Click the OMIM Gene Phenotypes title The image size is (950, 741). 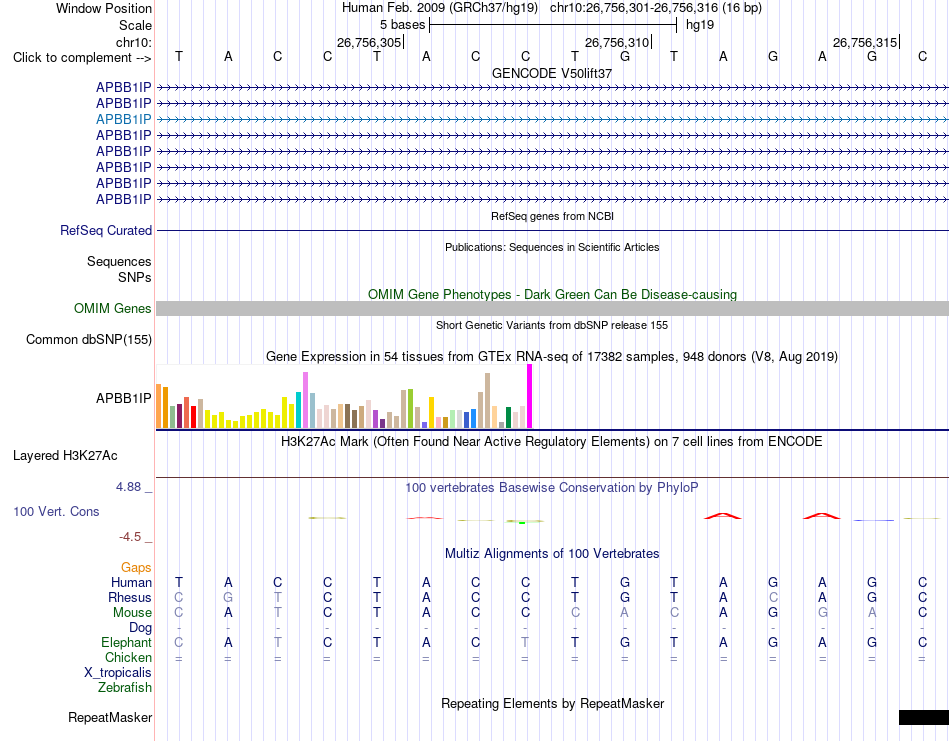(x=552, y=294)
